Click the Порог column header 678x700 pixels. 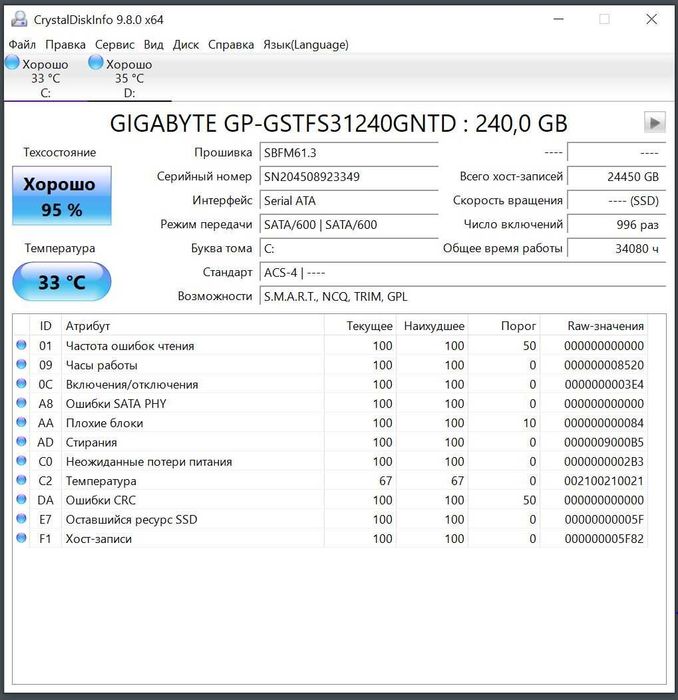tap(504, 326)
